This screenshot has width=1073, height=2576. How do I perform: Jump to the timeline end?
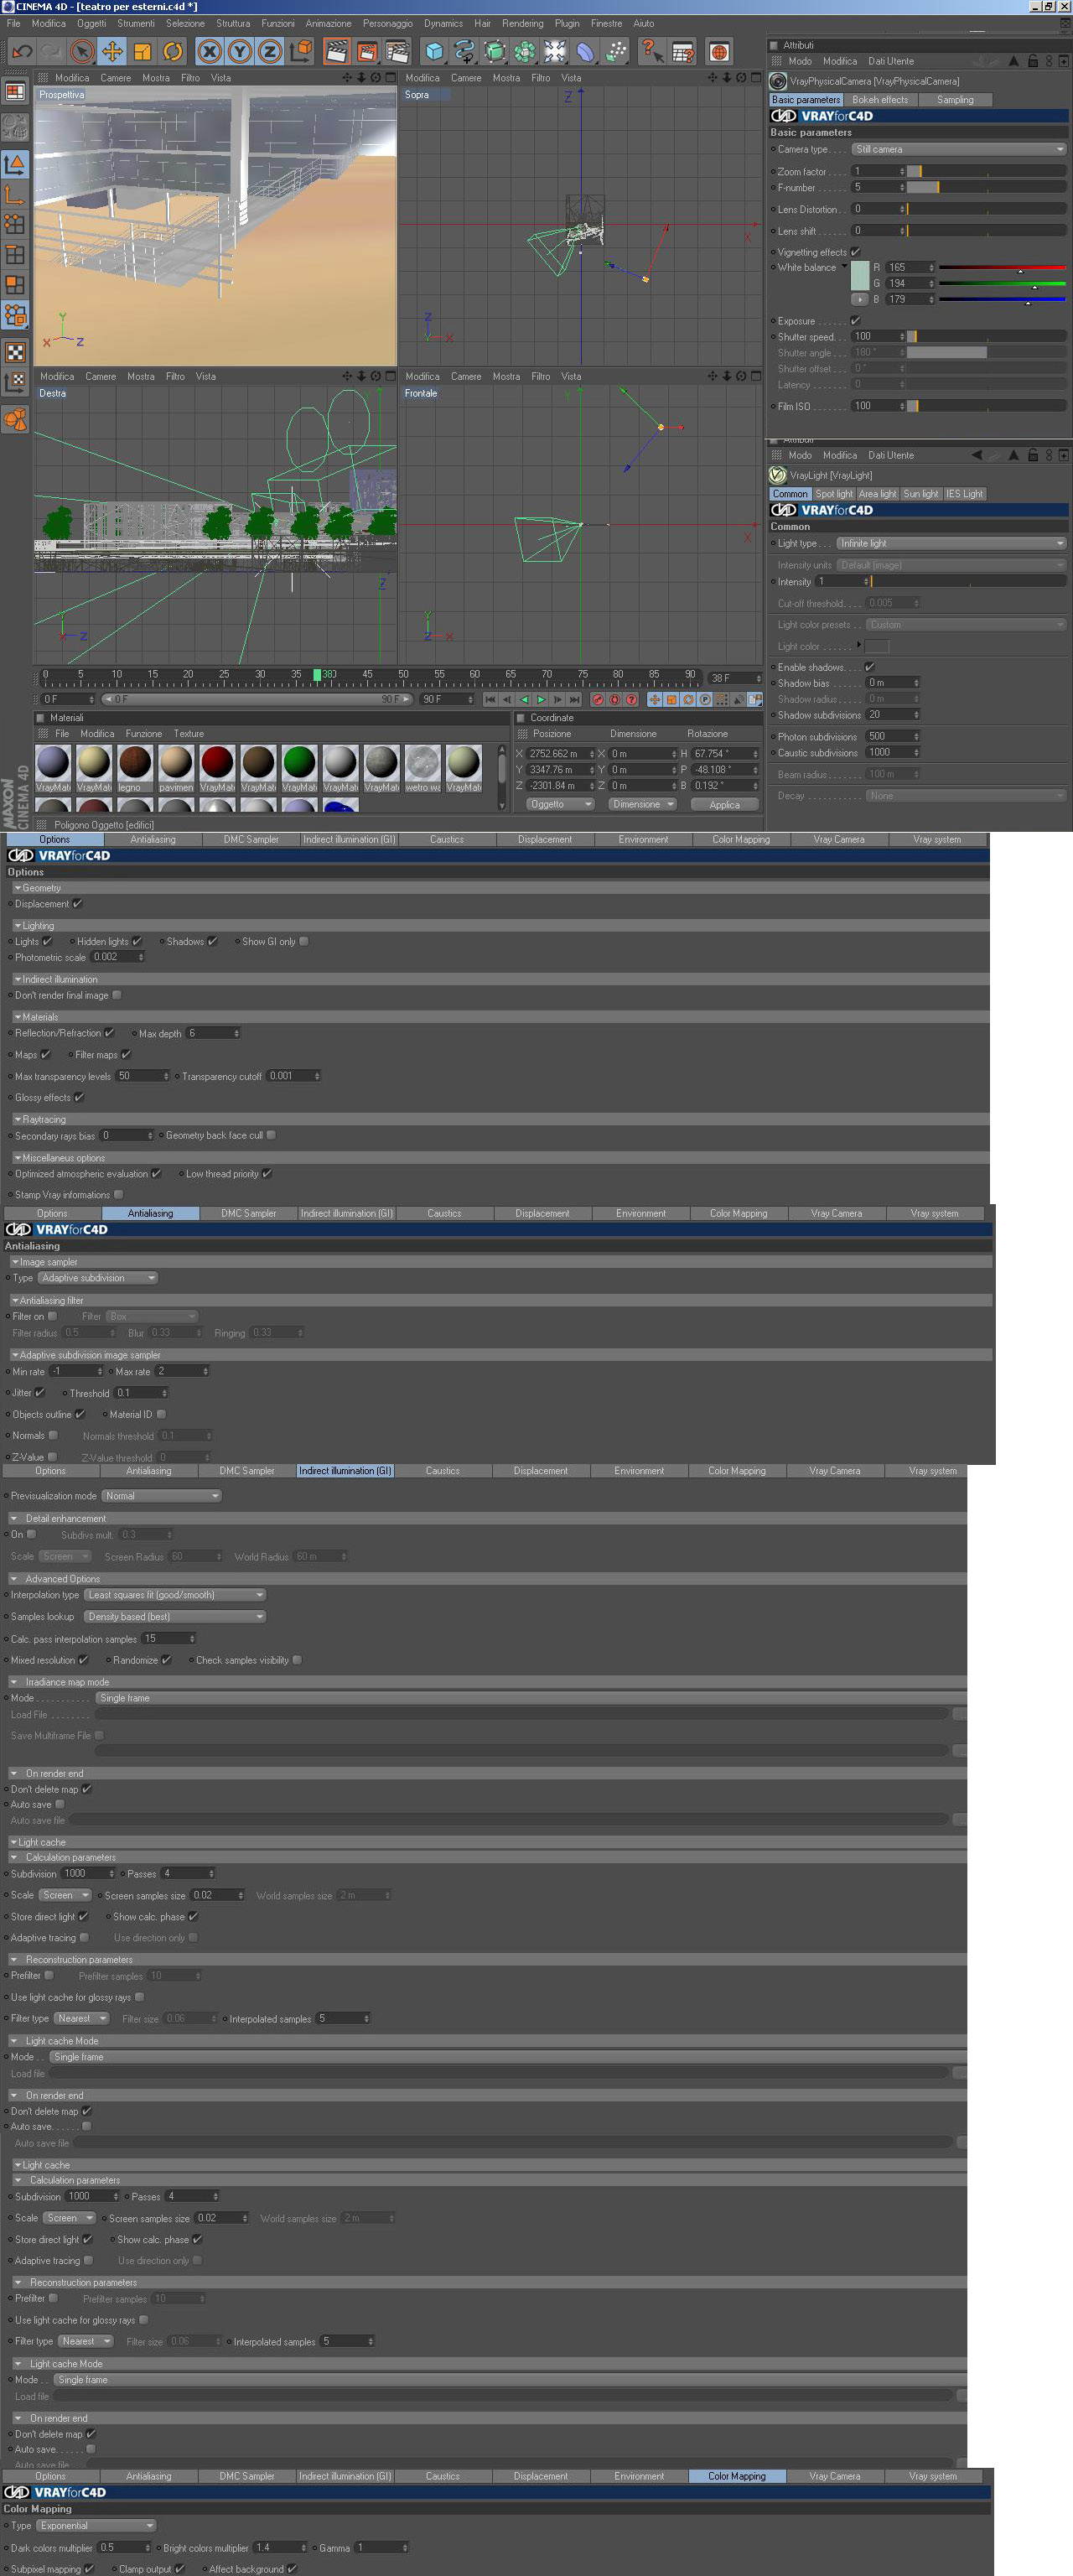coord(575,700)
